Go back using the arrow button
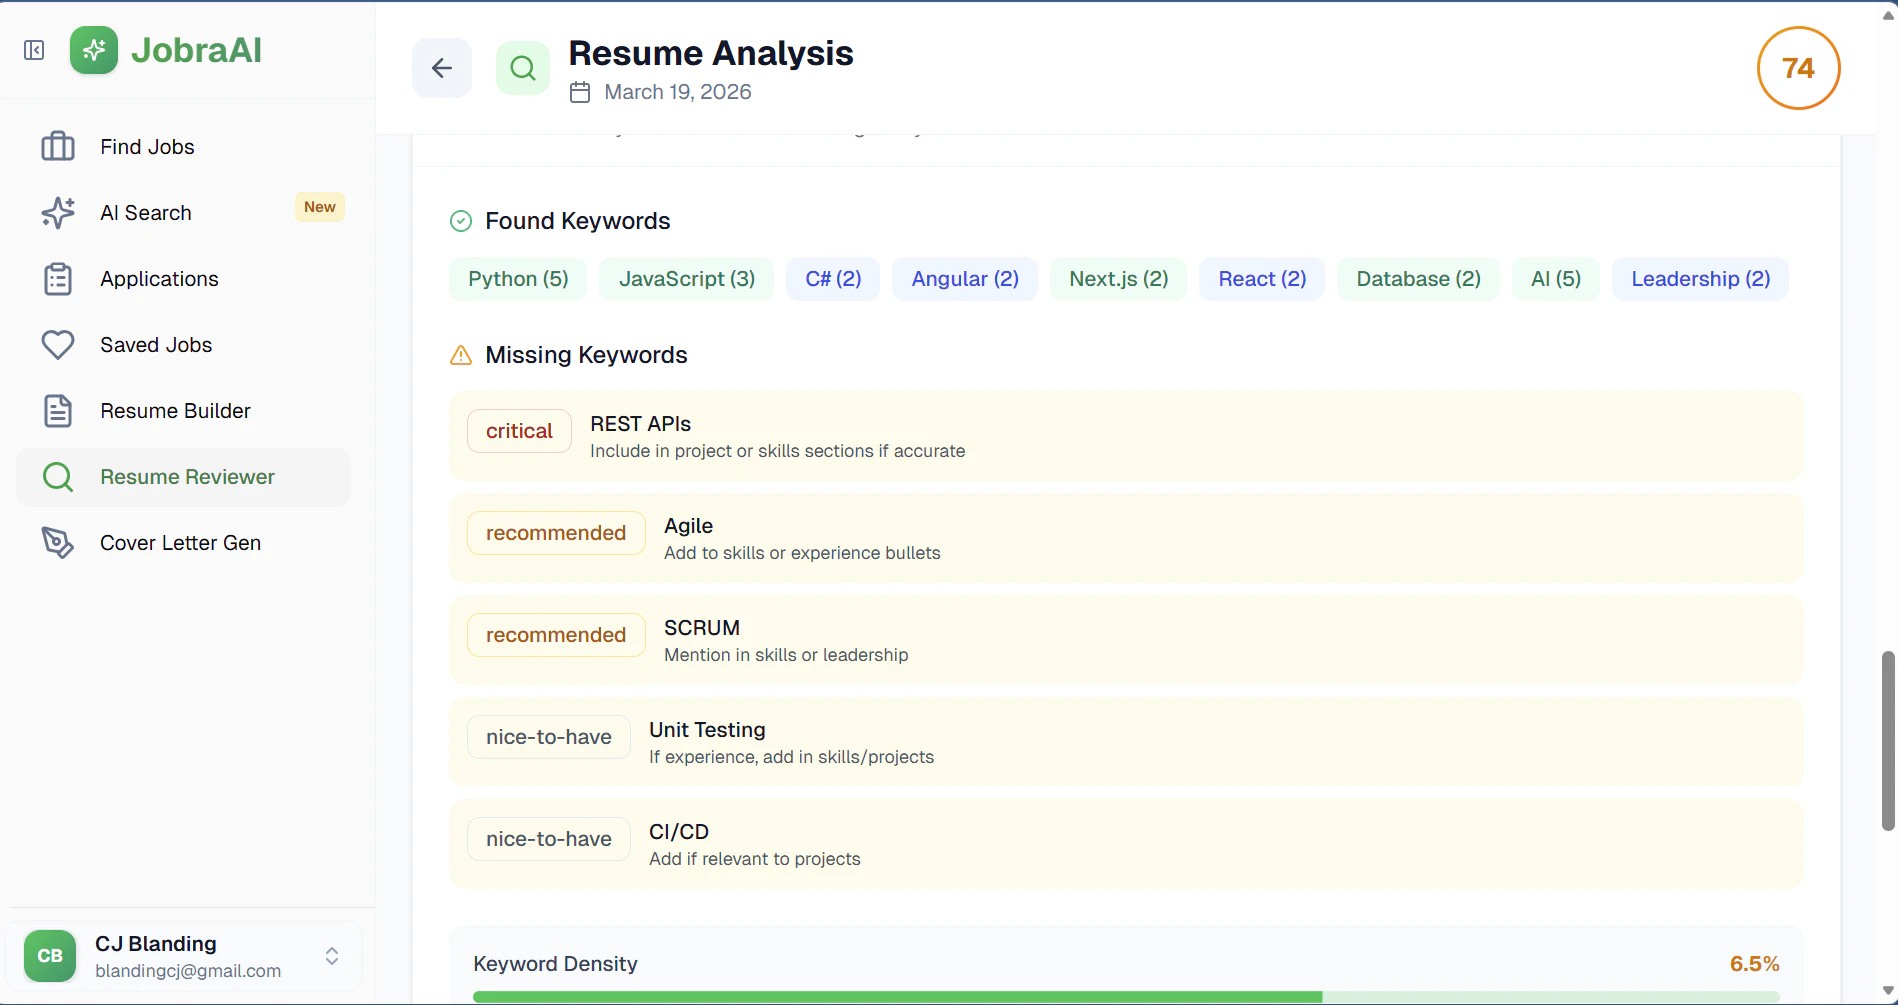This screenshot has height=1005, width=1898. 442,68
